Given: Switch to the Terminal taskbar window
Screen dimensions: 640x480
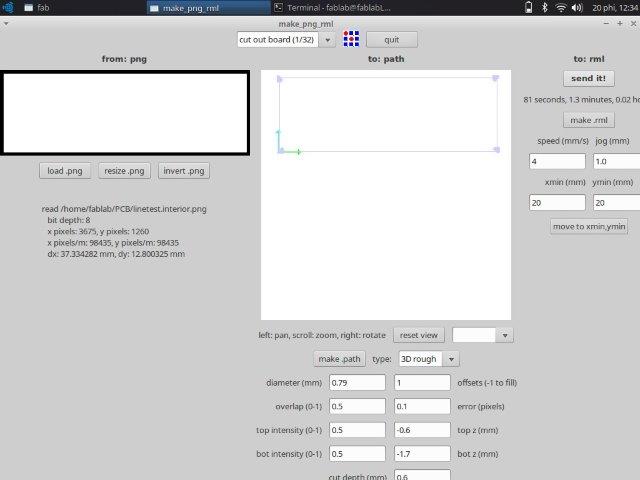Looking at the screenshot, I should 332,8.
